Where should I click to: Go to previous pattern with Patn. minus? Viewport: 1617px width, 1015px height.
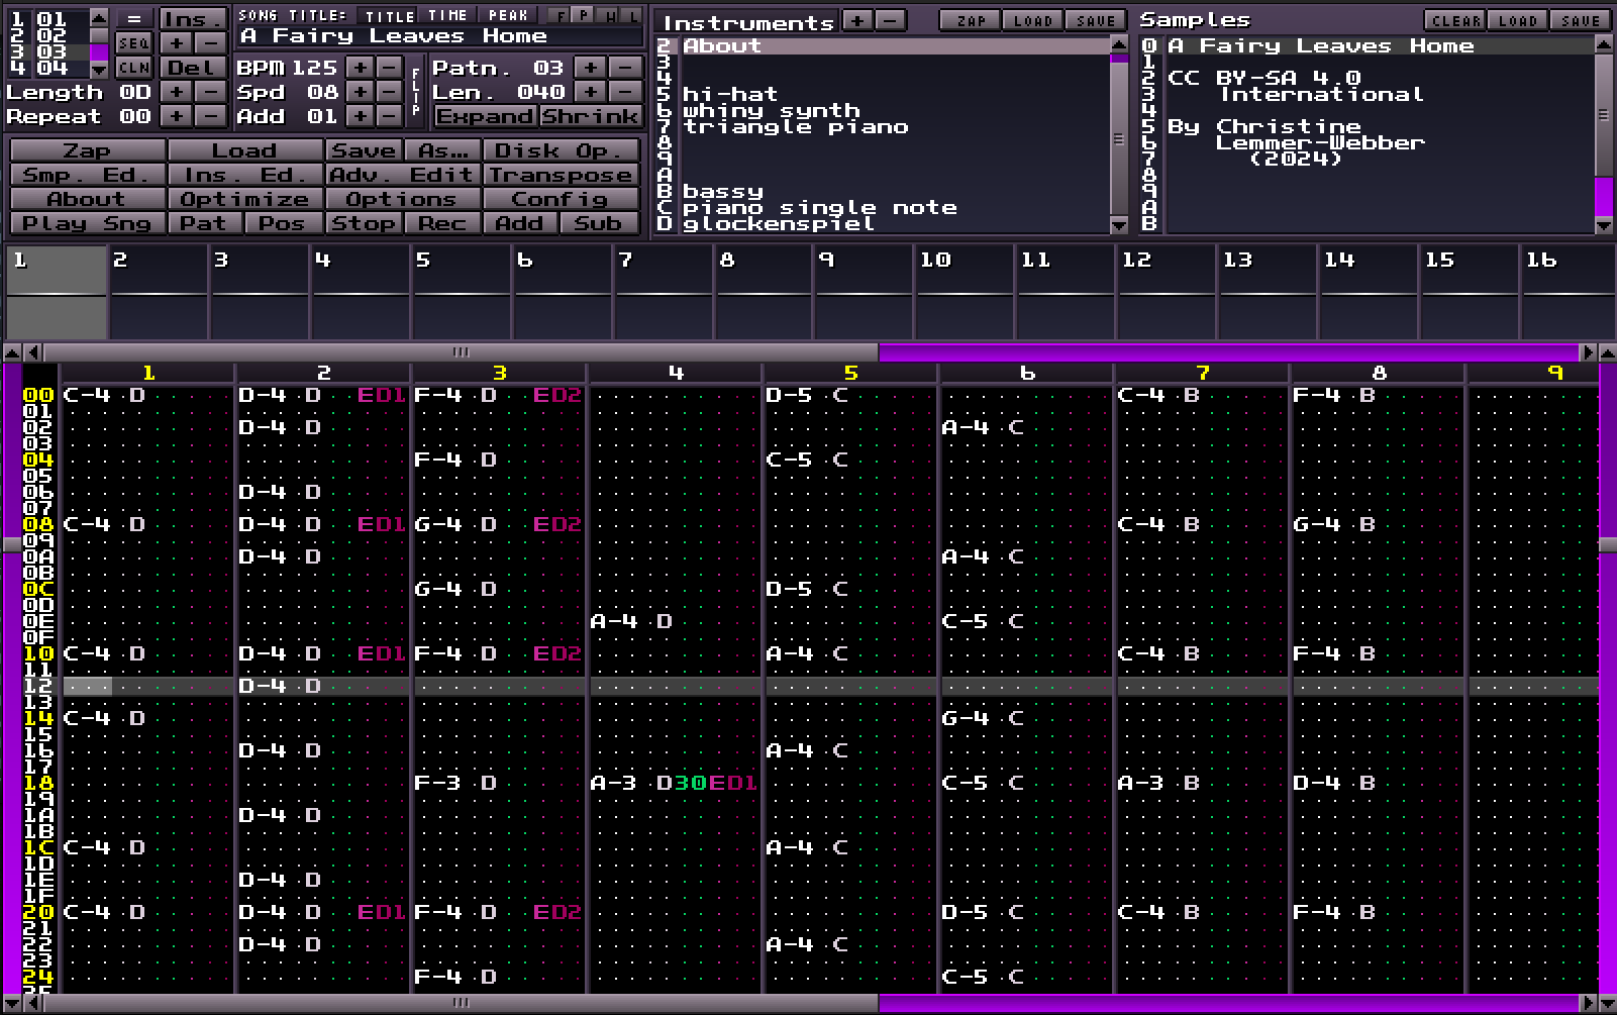click(625, 67)
